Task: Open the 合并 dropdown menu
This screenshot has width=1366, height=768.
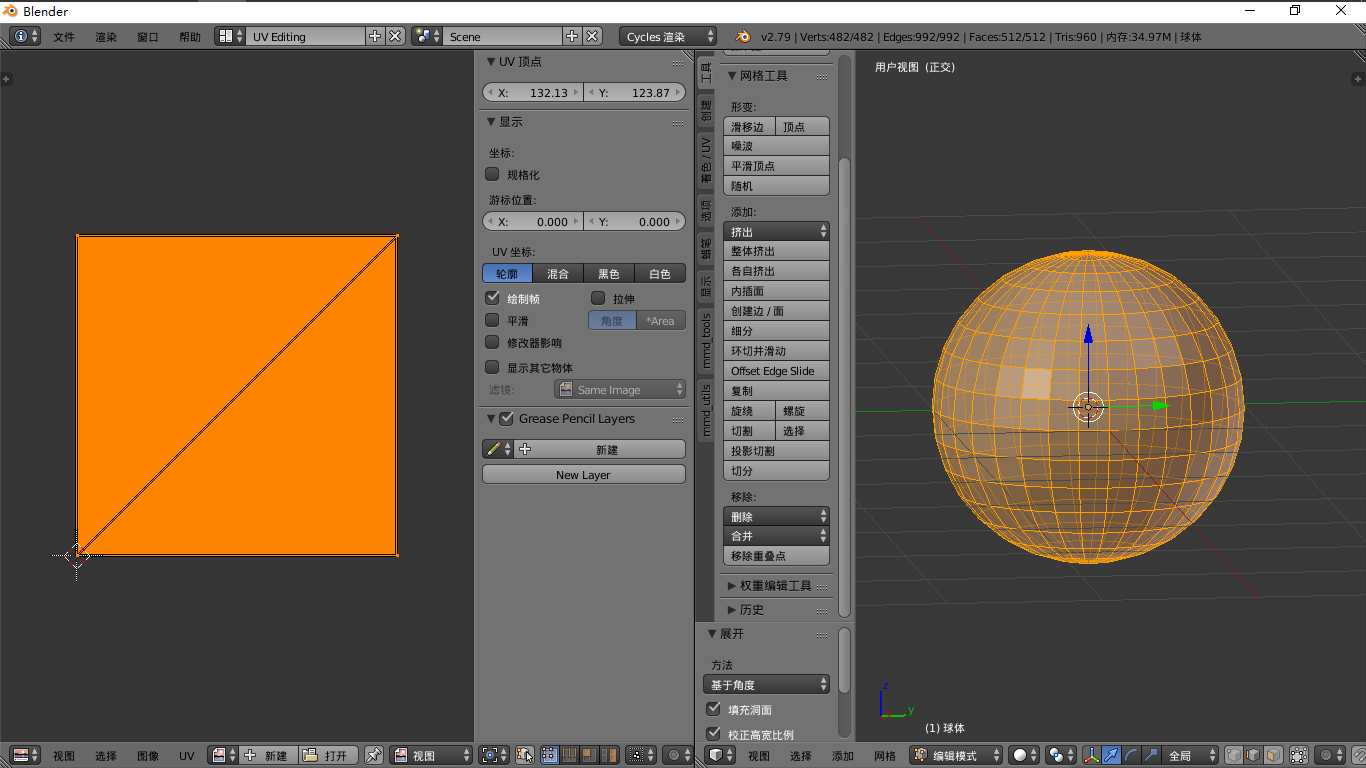Action: pos(776,536)
